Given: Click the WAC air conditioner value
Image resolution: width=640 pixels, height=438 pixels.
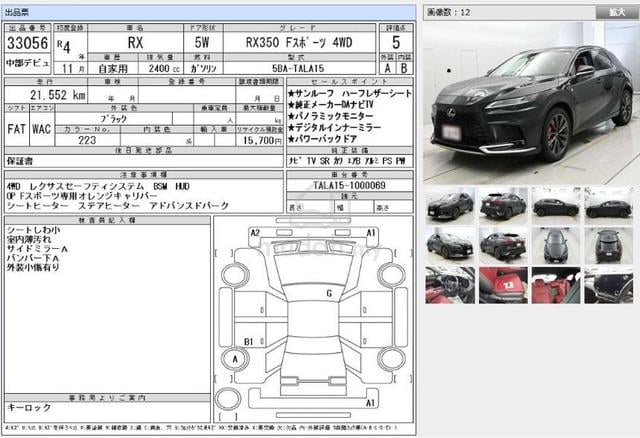Looking at the screenshot, I should [x=41, y=129].
